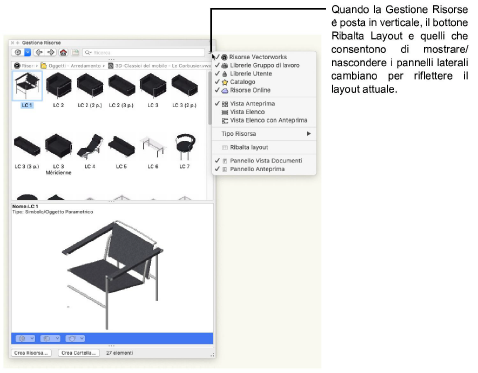Screen dimensions: 478x373
Task: Click the resource list vertical scrollbar
Action: (x=210, y=98)
